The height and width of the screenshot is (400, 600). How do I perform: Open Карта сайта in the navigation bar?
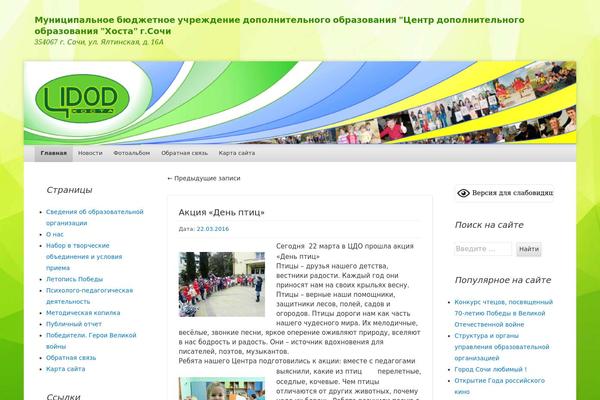point(237,153)
